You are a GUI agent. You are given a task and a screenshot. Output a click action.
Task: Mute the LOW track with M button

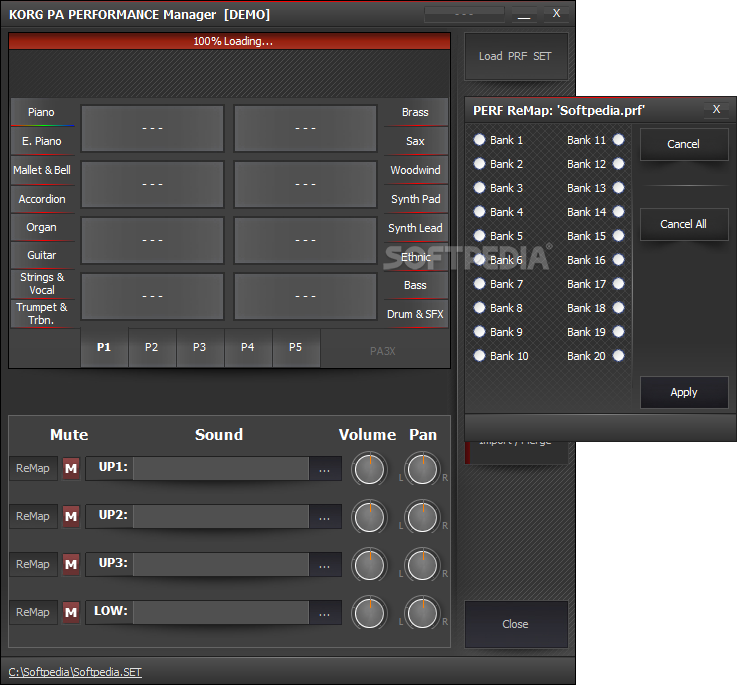coord(71,612)
